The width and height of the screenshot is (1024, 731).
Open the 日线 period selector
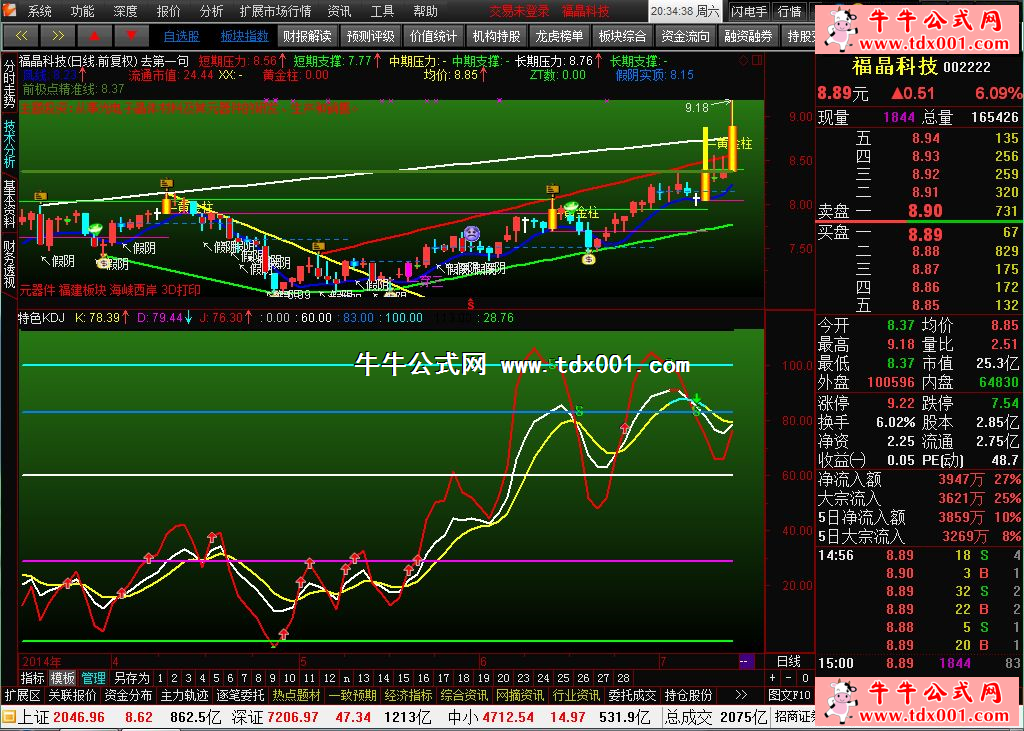coord(789,661)
